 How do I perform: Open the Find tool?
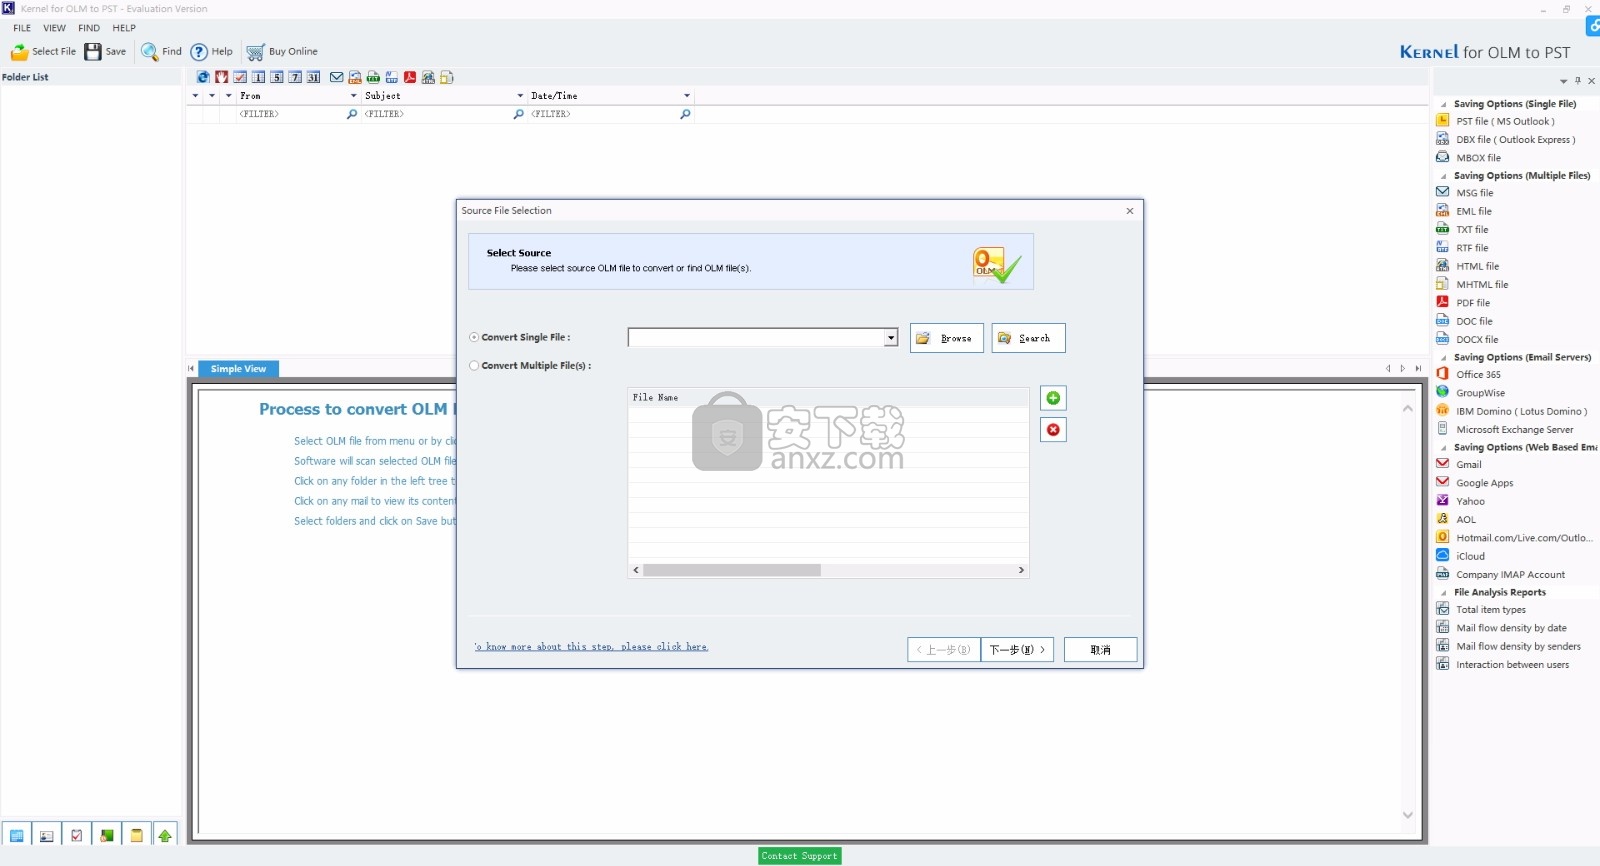pyautogui.click(x=161, y=51)
